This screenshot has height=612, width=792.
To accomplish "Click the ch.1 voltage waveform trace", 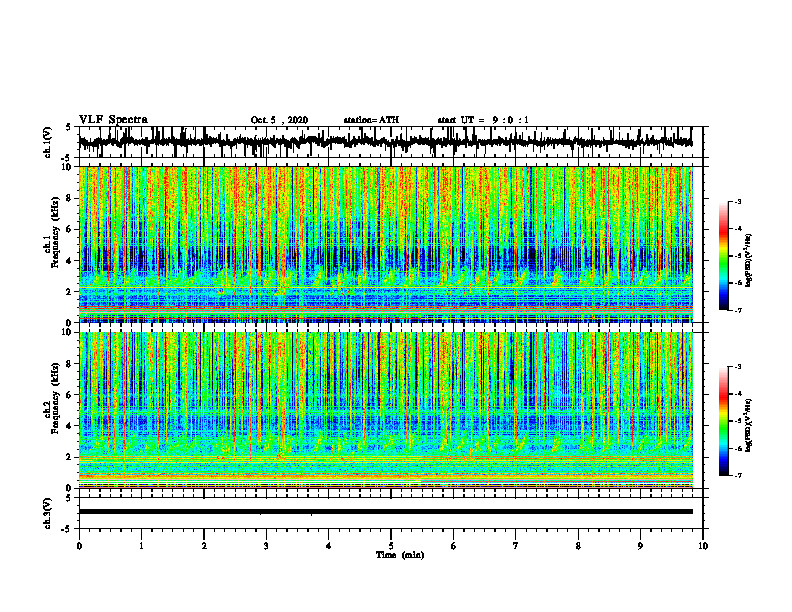I will (385, 142).
